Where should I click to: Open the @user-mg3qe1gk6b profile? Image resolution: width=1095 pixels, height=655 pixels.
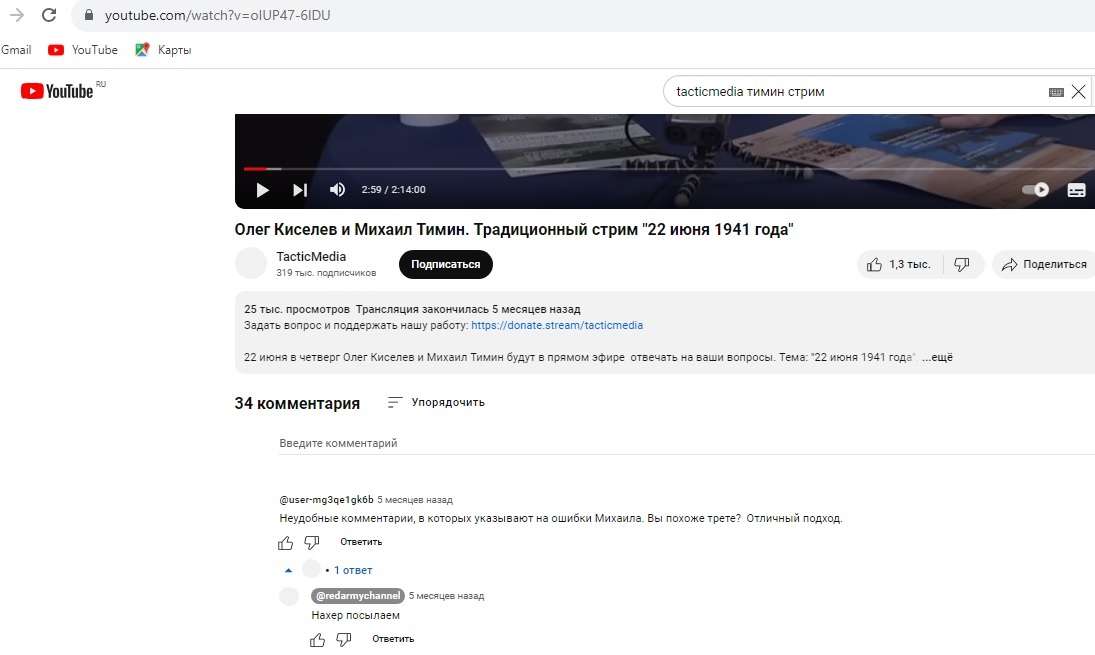(x=326, y=500)
